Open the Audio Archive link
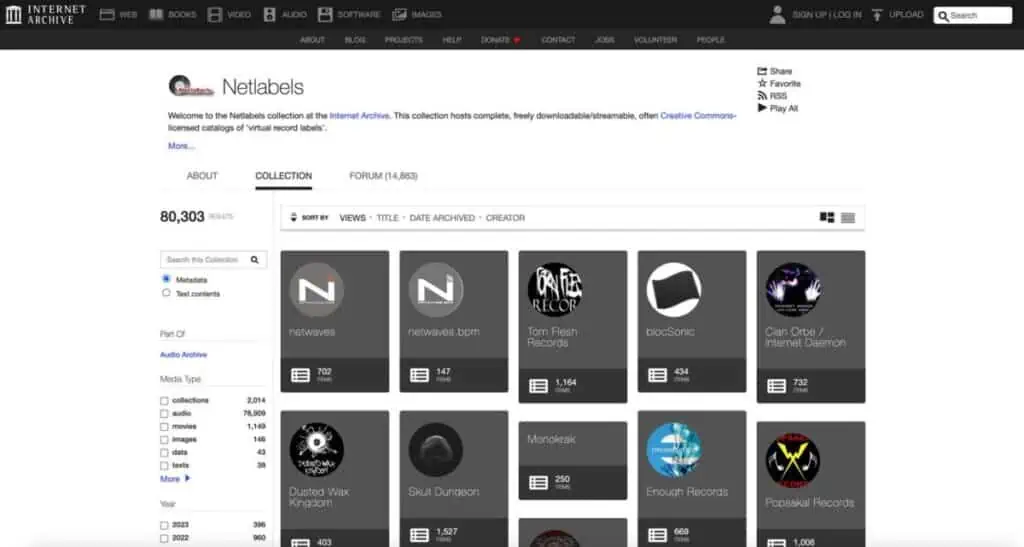1024x547 pixels. pos(184,354)
